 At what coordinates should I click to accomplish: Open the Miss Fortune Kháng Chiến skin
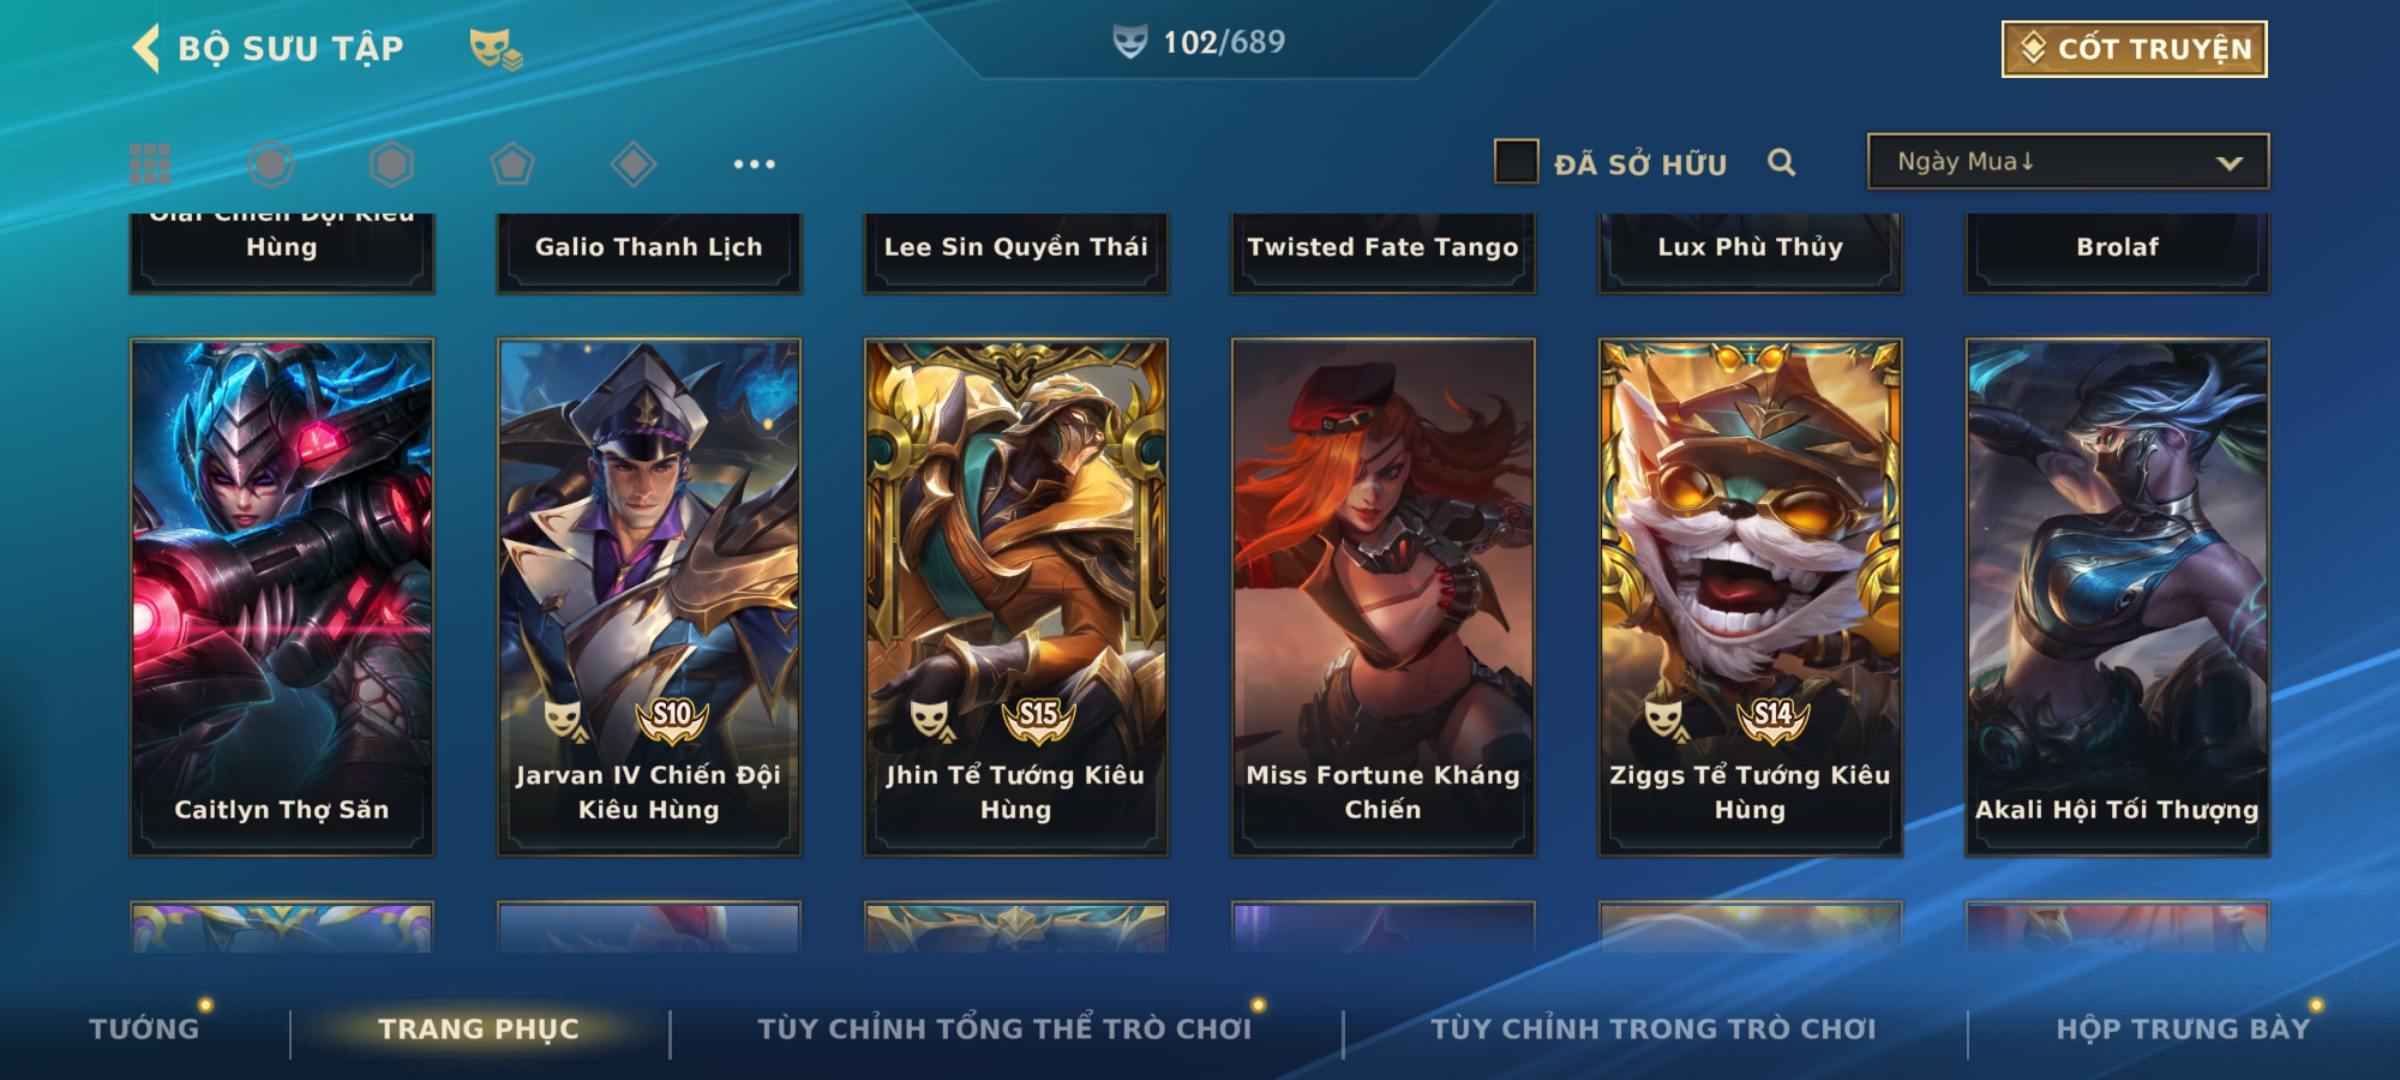click(1383, 597)
